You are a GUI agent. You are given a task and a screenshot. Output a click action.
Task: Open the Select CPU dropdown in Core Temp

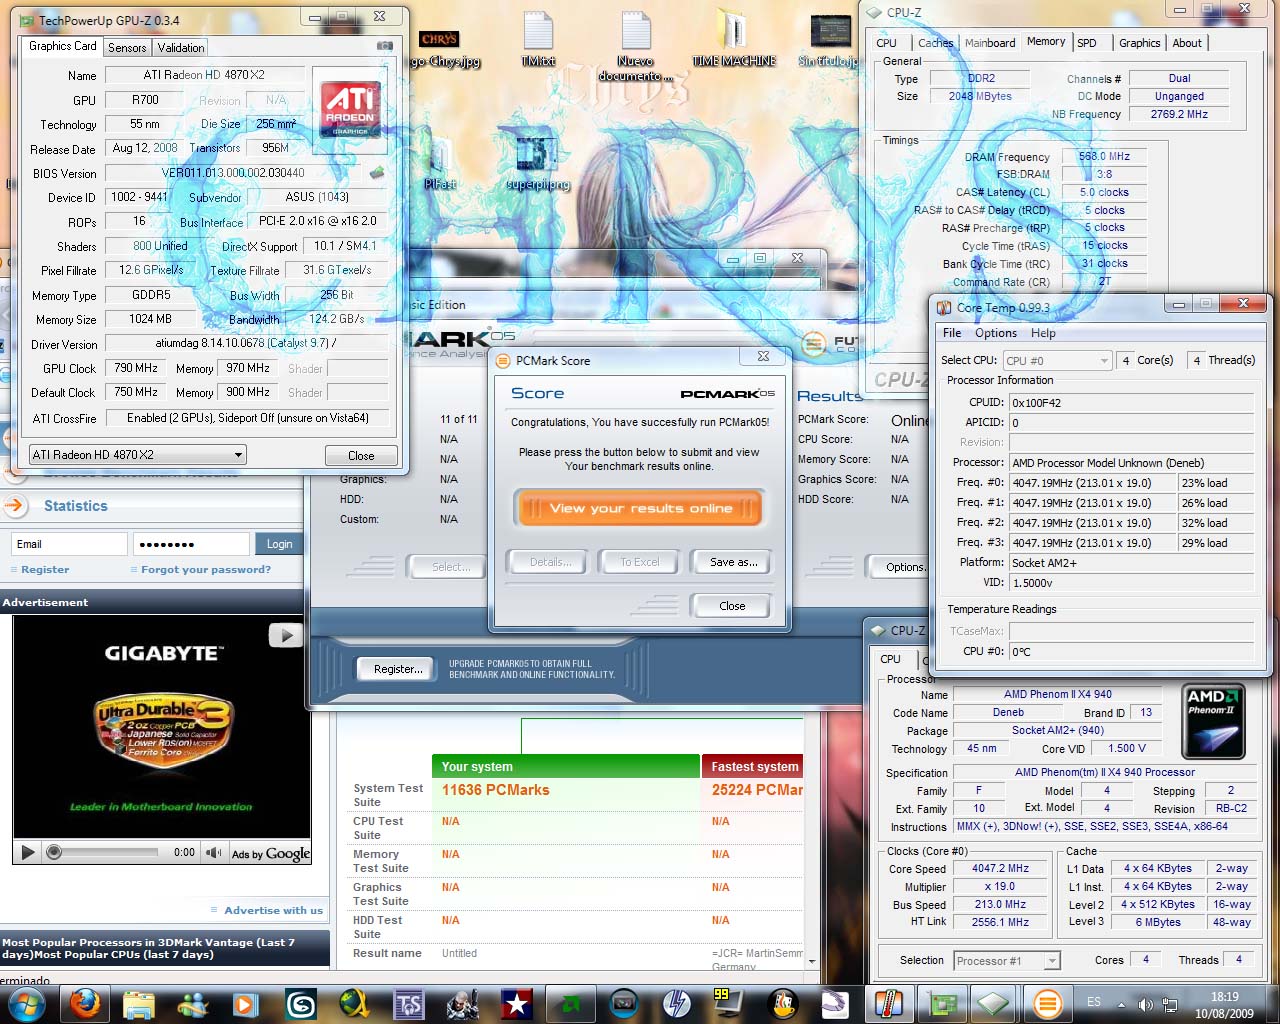coord(1057,360)
